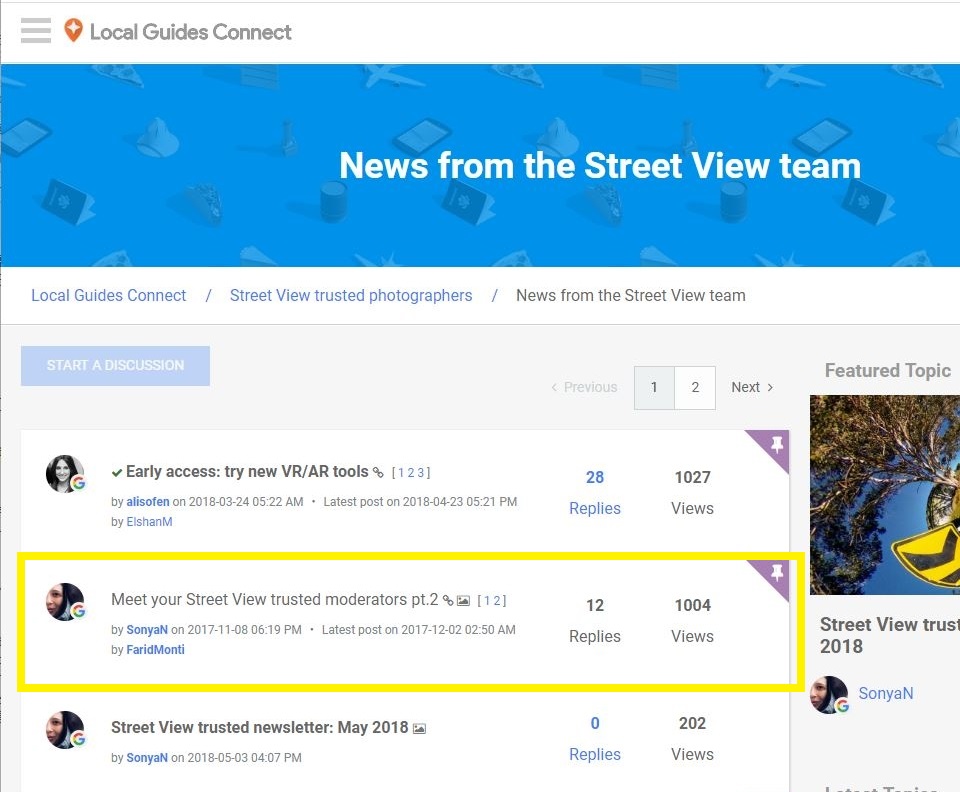Click the link icon beside Early access title
The width and height of the screenshot is (960, 792).
(x=378, y=473)
